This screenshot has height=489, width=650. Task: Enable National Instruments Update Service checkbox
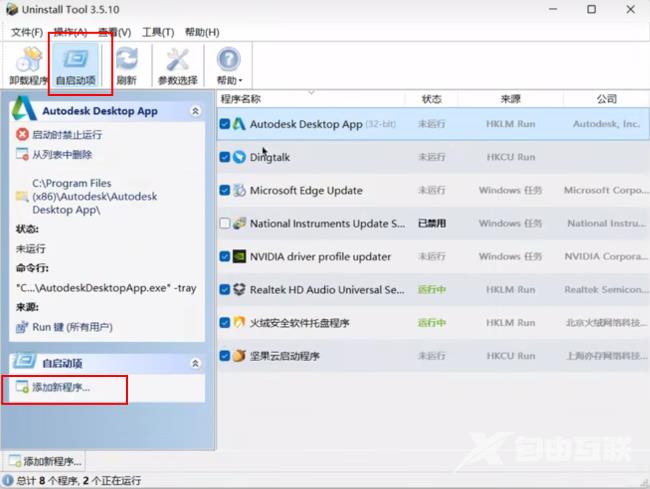[x=225, y=224]
